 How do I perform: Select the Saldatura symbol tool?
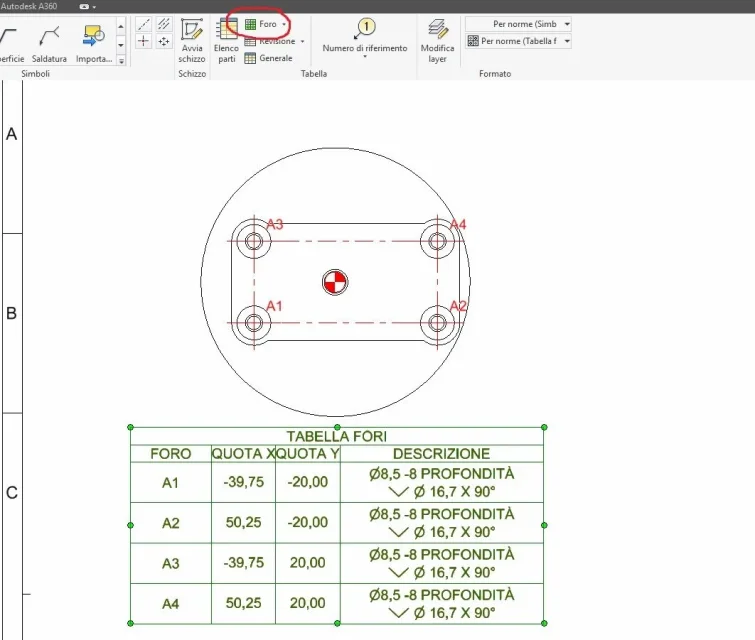click(x=49, y=44)
